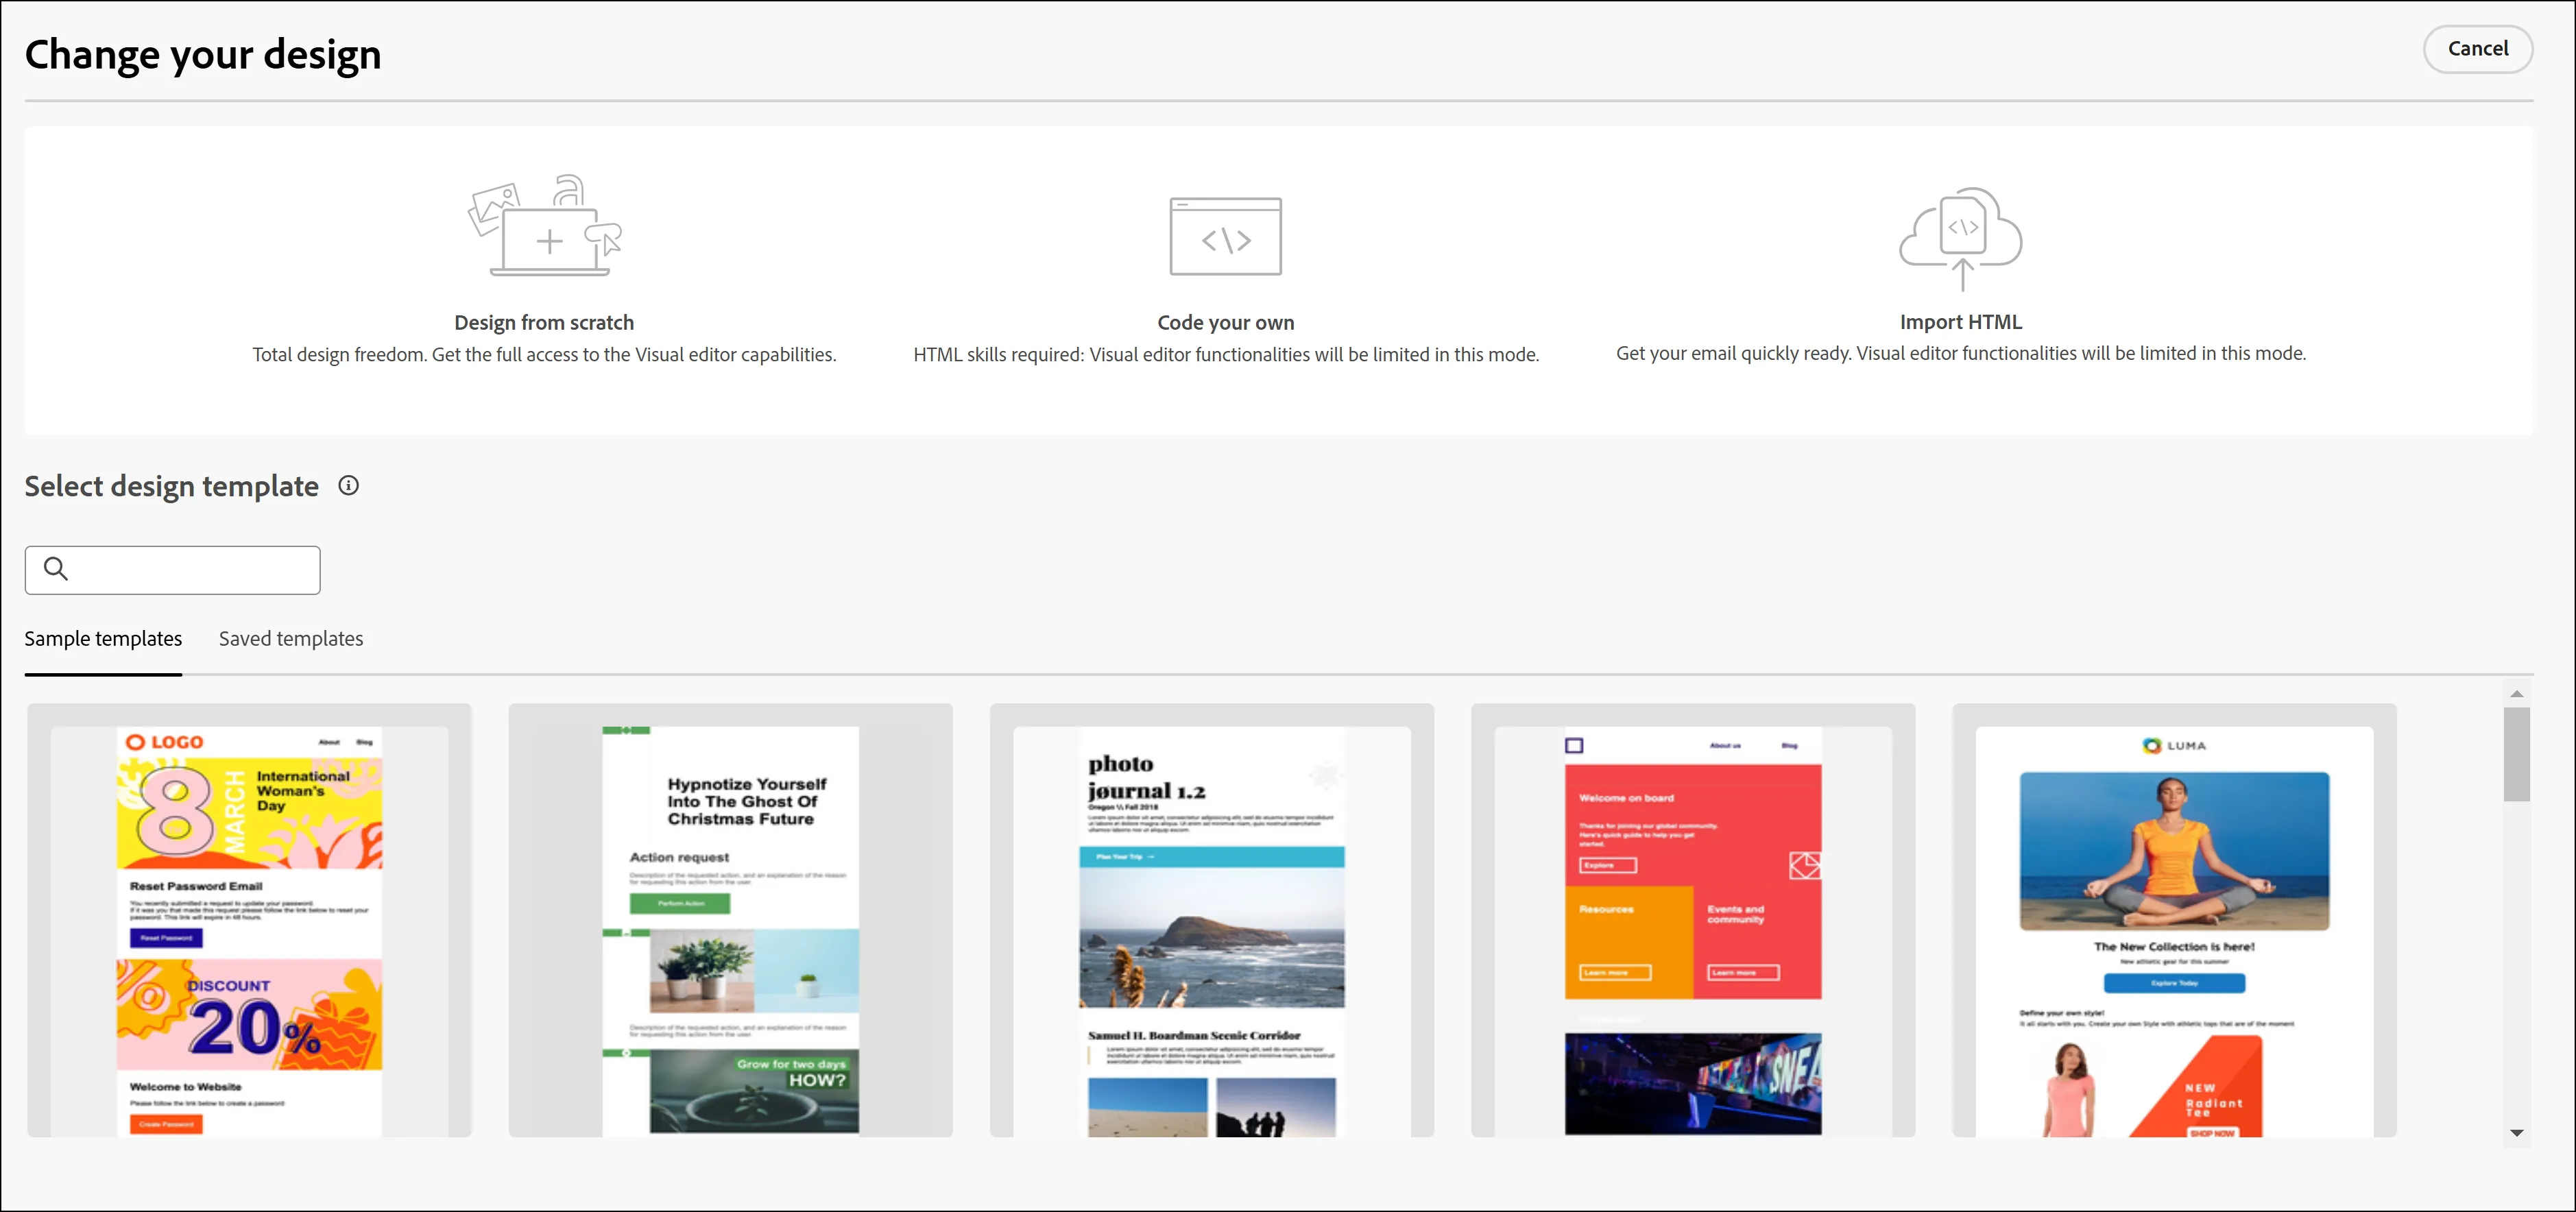Click the Design from scratch icon
This screenshot has width=2576, height=1212.
click(545, 226)
